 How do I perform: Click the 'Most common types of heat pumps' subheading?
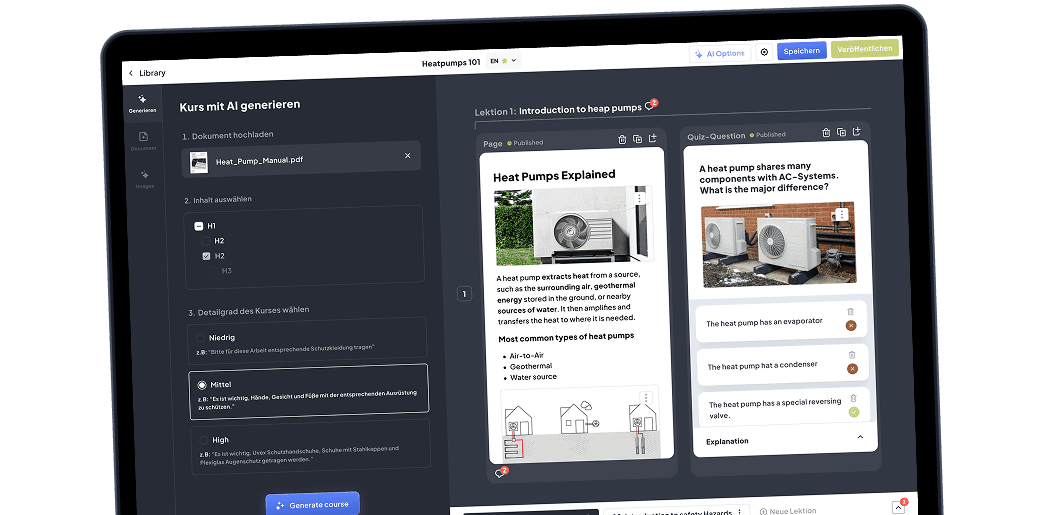566,336
